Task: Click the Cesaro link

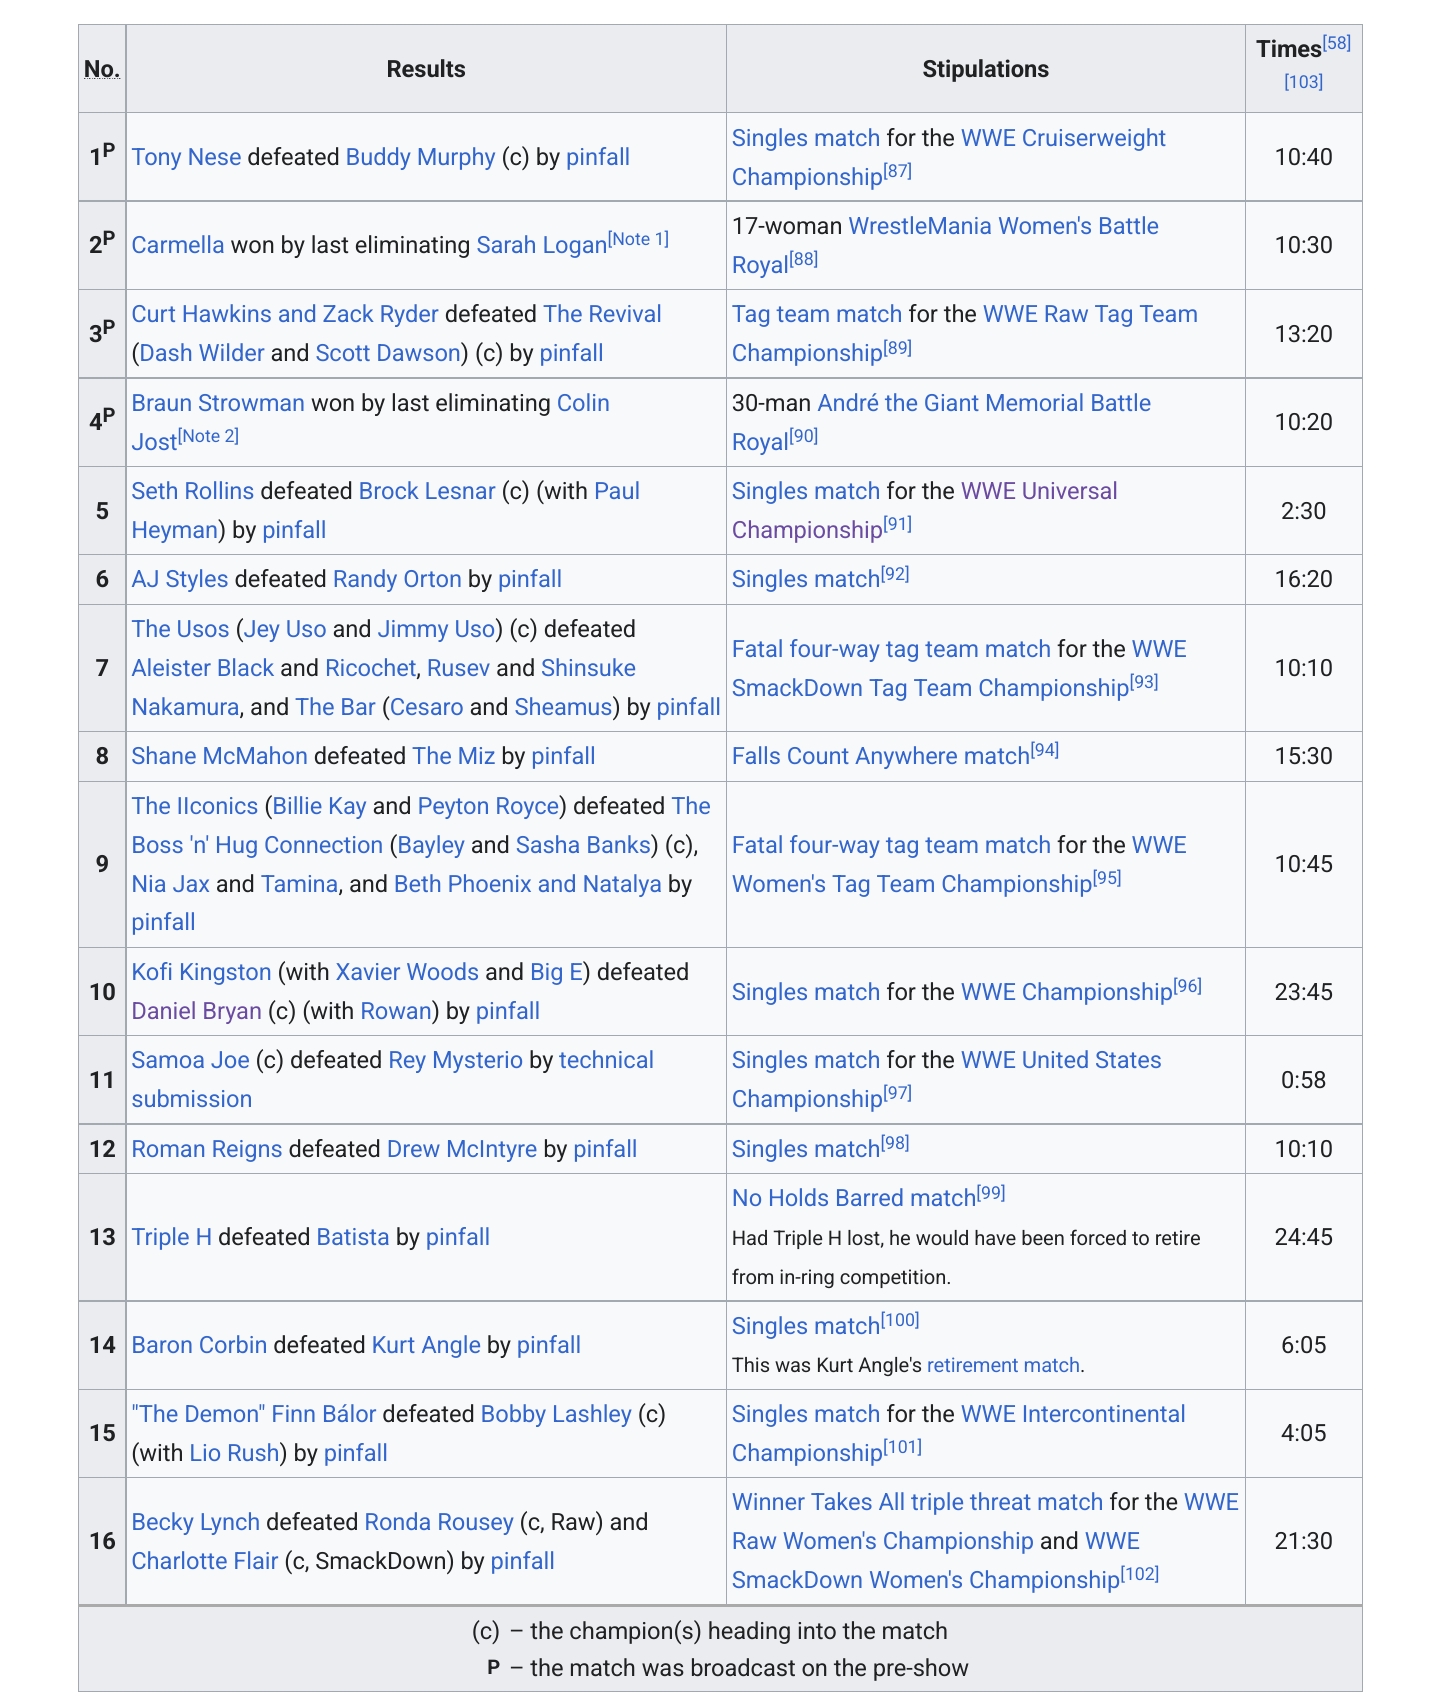Action: tap(427, 707)
